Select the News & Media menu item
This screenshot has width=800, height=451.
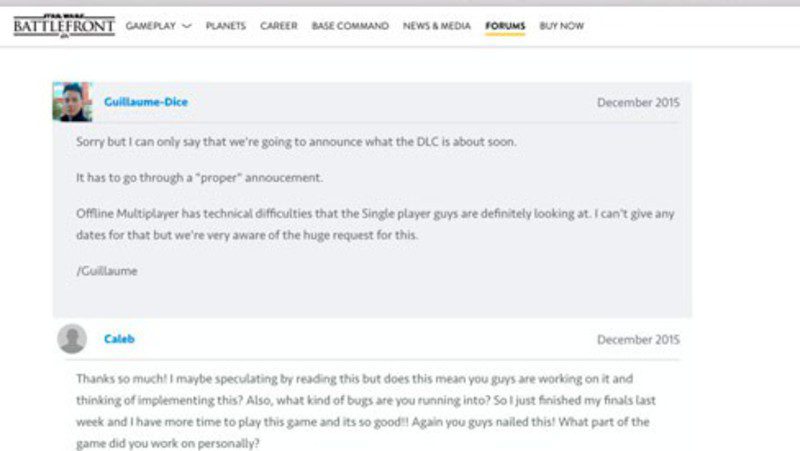(437, 26)
